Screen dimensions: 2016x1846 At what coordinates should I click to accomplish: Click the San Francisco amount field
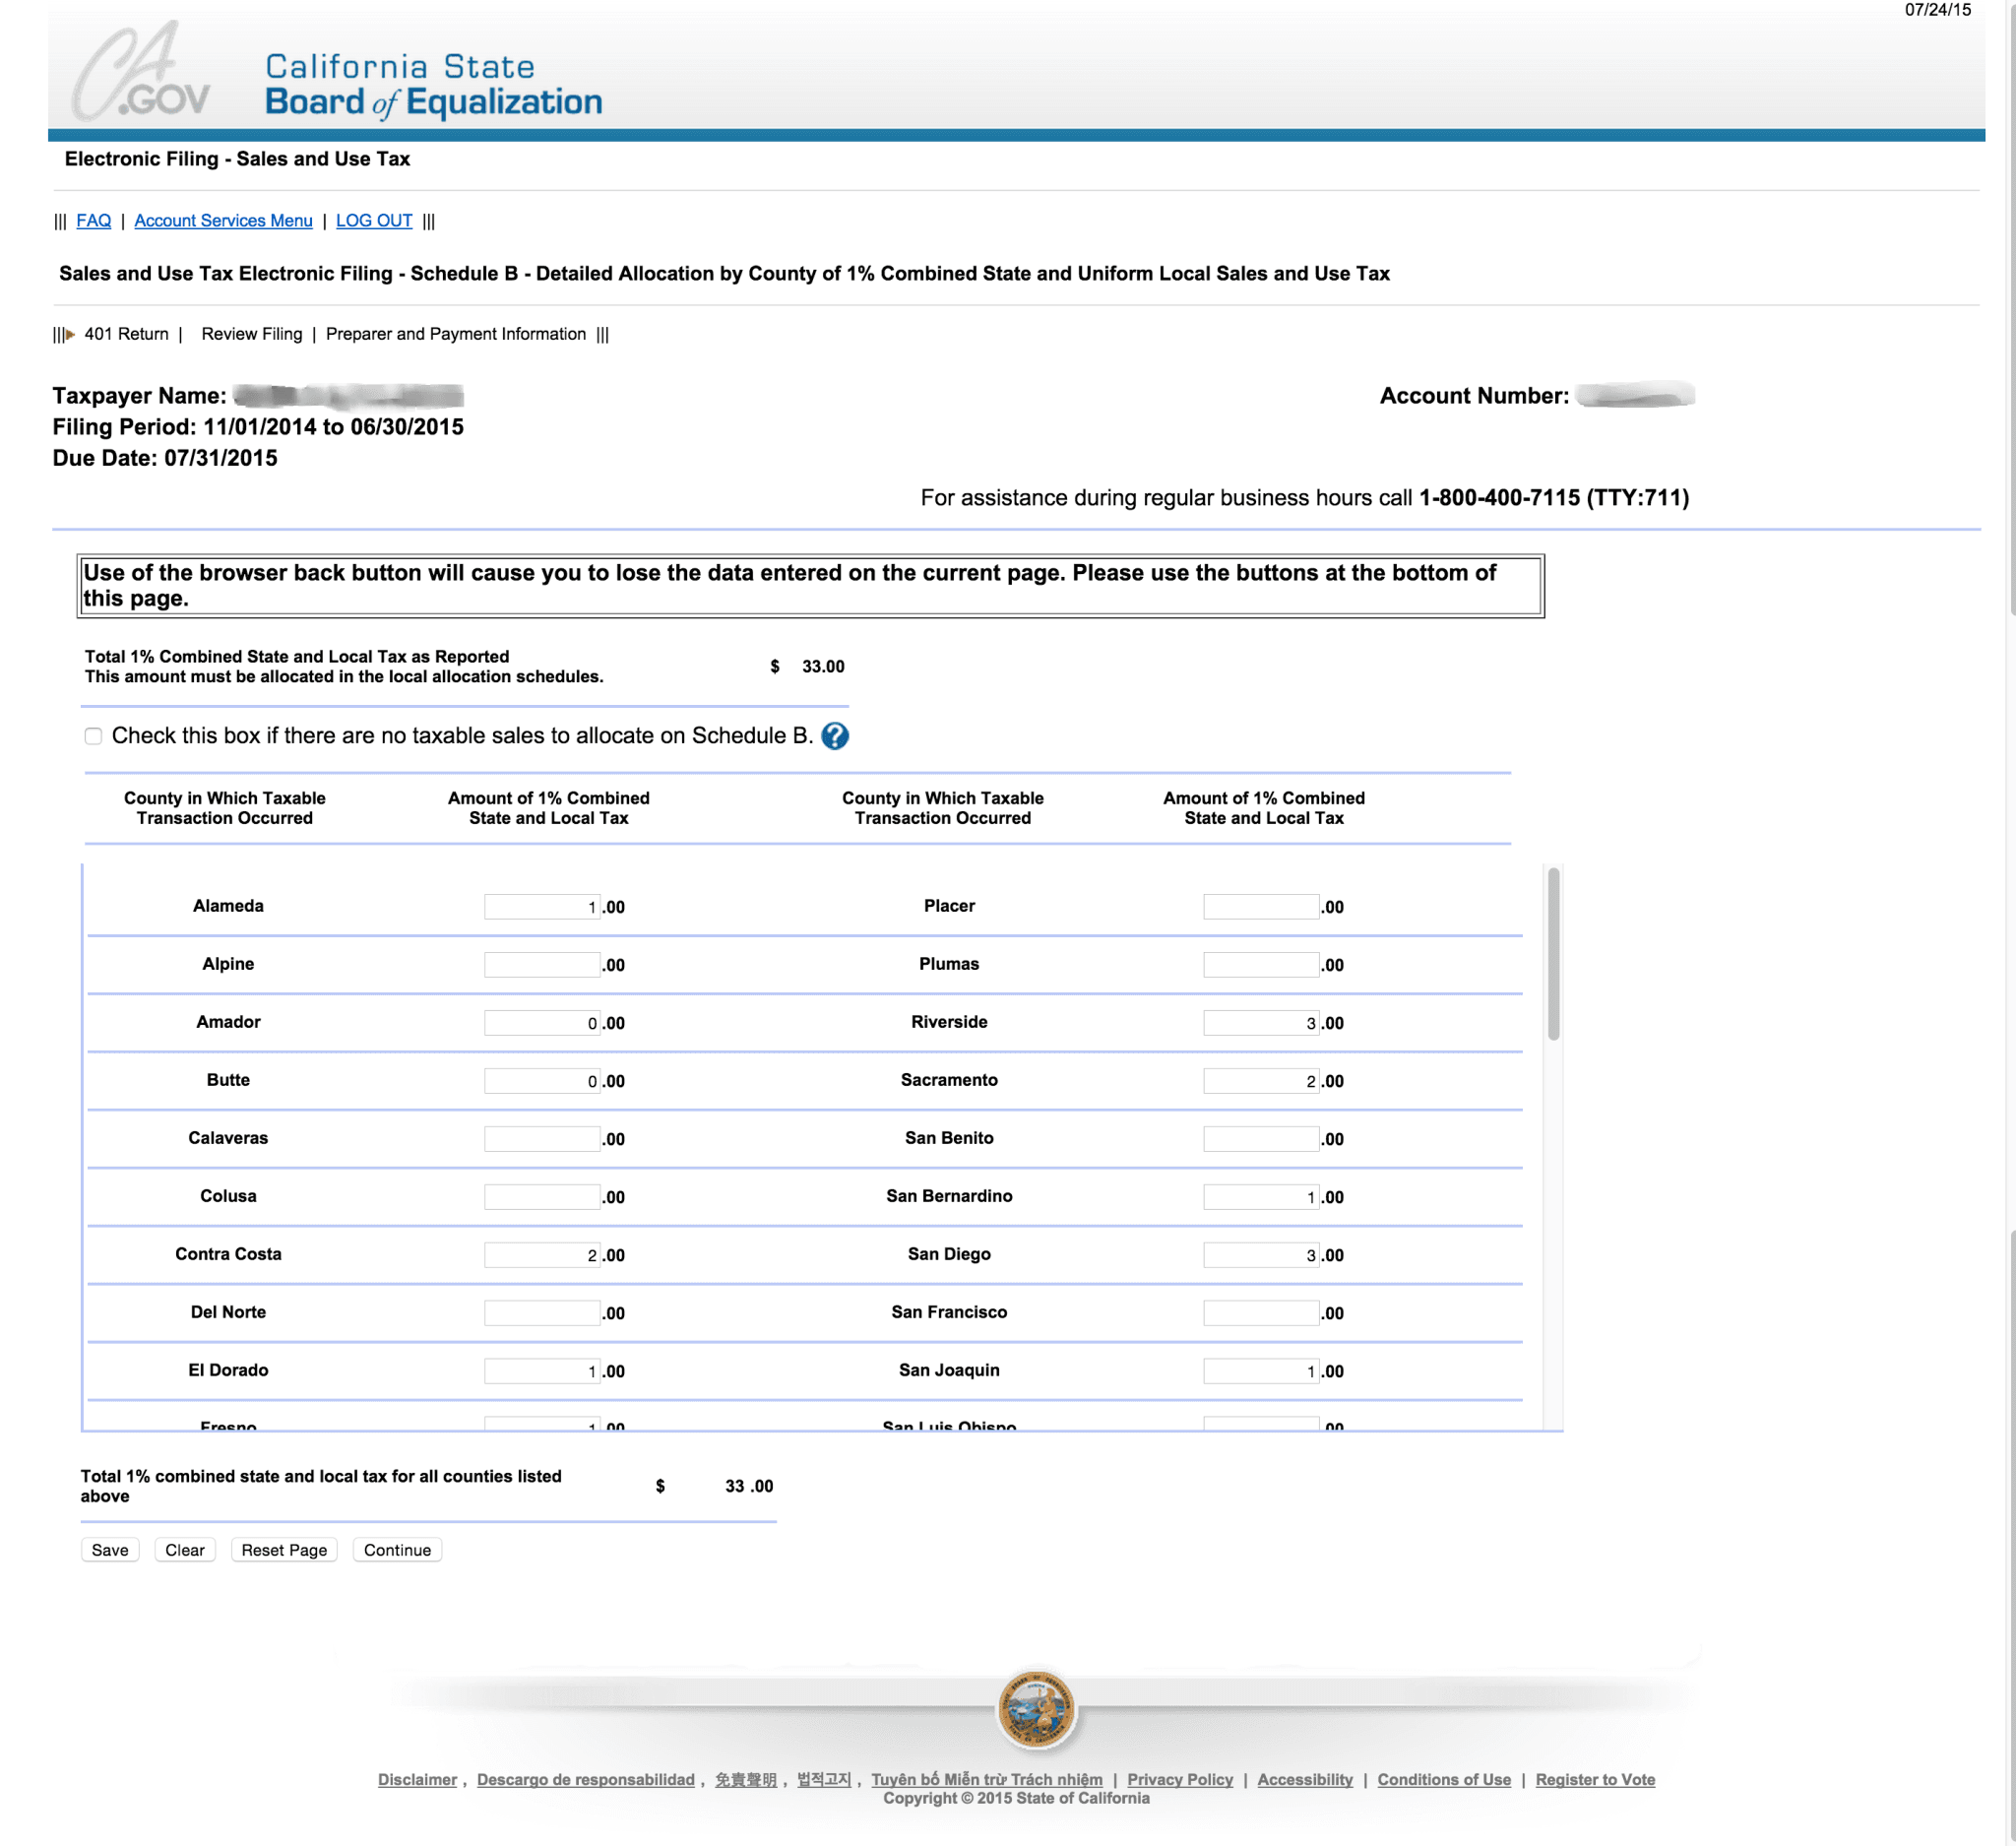pyautogui.click(x=1261, y=1313)
